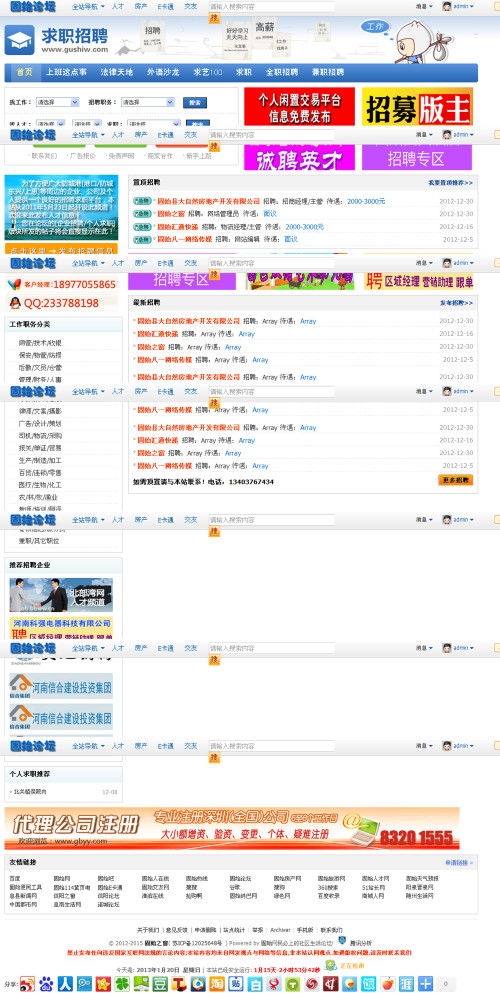Share the page to Sina Weibo
Screen dimensions: 500x993
[x=27, y=984]
